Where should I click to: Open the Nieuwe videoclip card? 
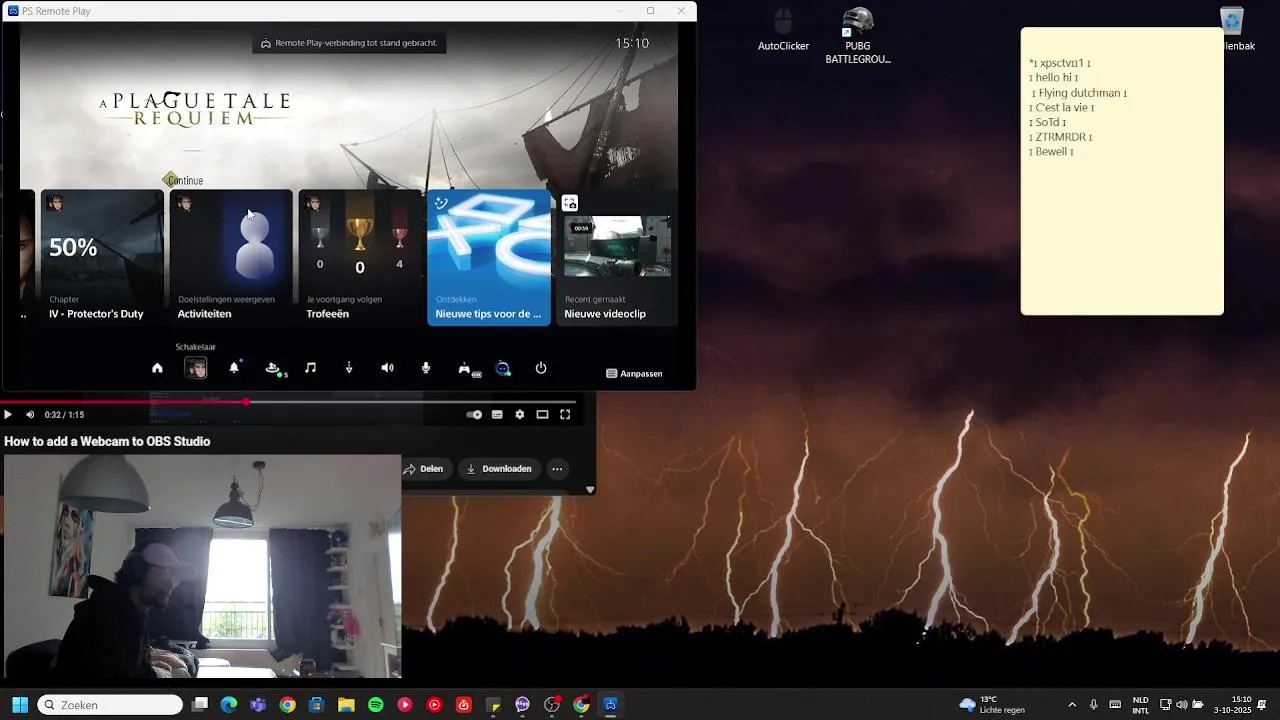coord(617,258)
